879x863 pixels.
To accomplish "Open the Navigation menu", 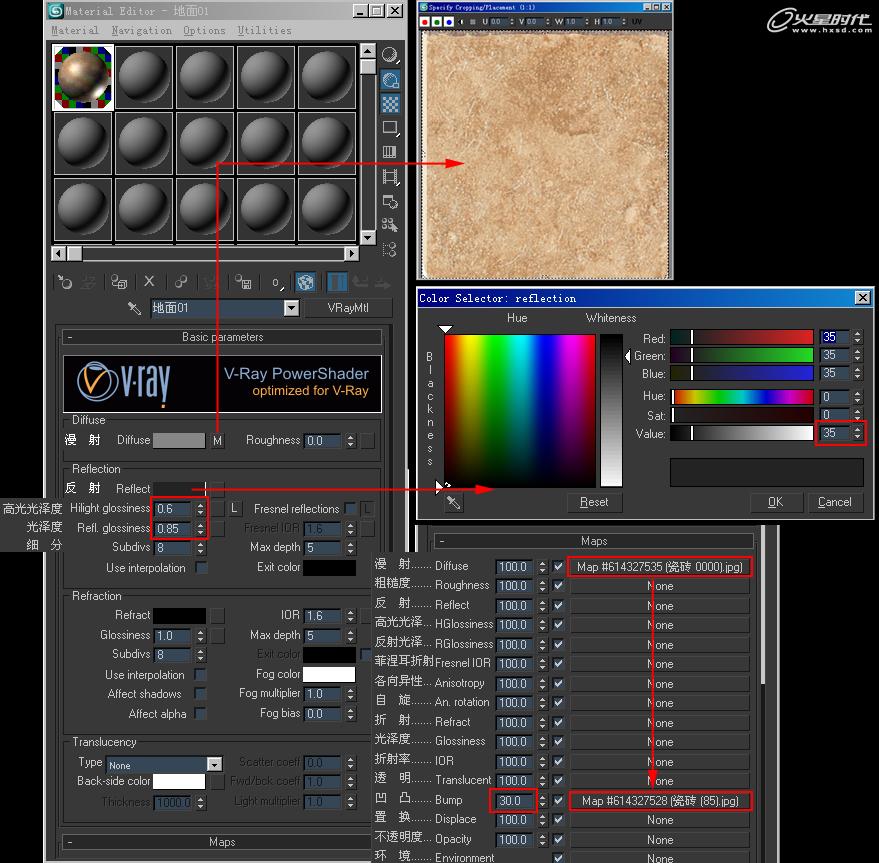I will tap(141, 30).
